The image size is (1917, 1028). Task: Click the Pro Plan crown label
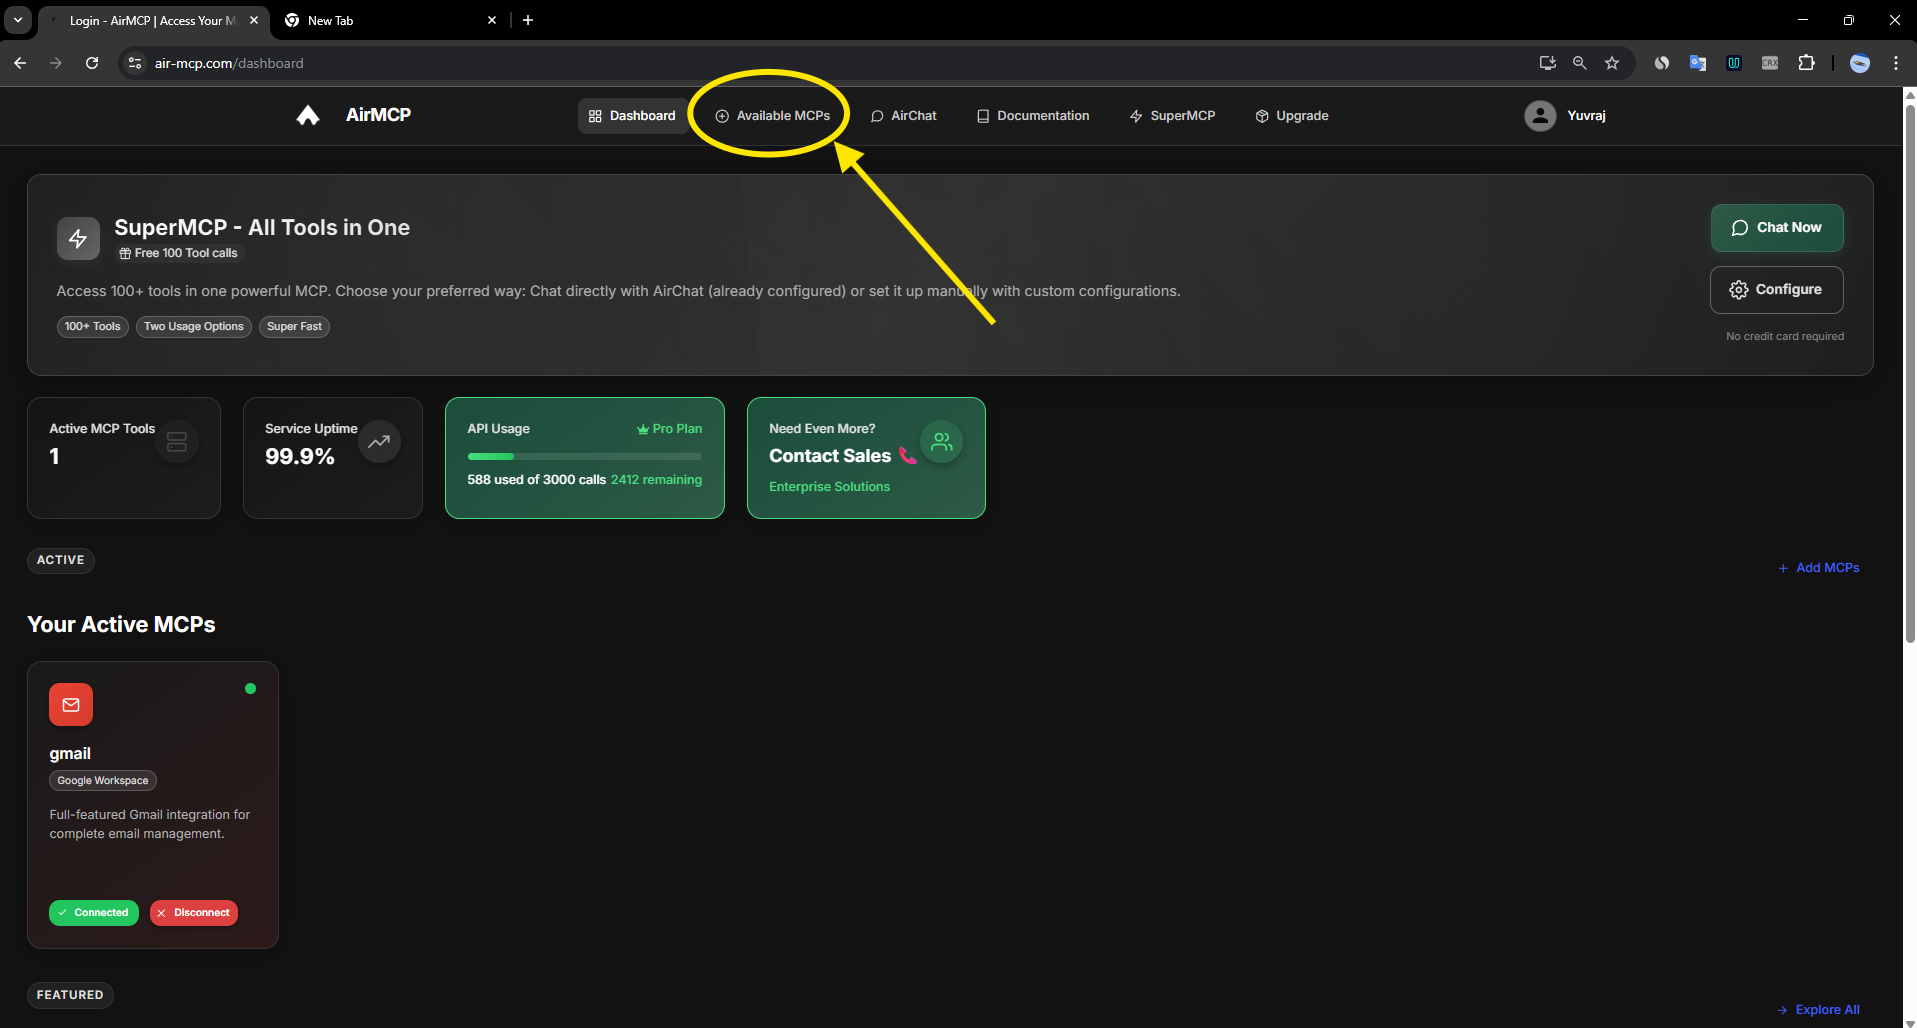point(670,429)
